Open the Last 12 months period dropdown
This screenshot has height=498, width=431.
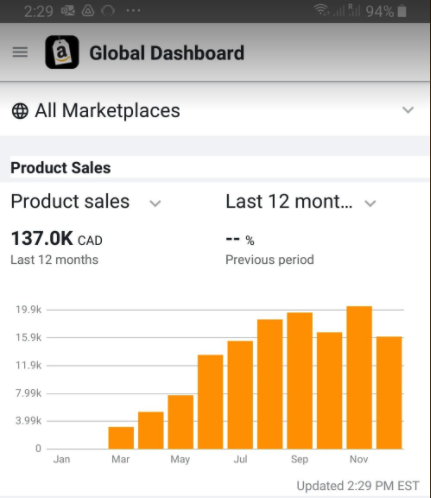pyautogui.click(x=301, y=202)
